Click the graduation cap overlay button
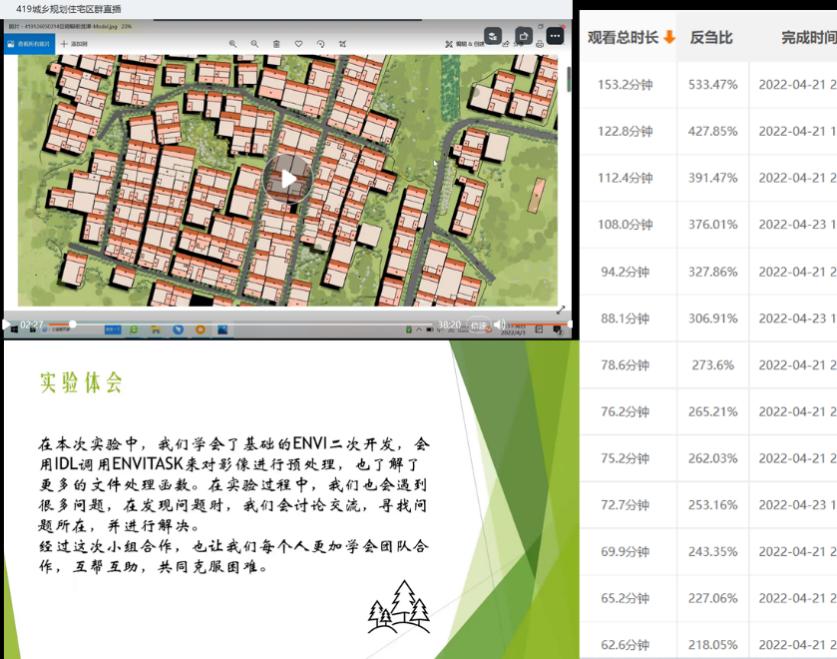The height and width of the screenshot is (659, 837). tap(493, 36)
